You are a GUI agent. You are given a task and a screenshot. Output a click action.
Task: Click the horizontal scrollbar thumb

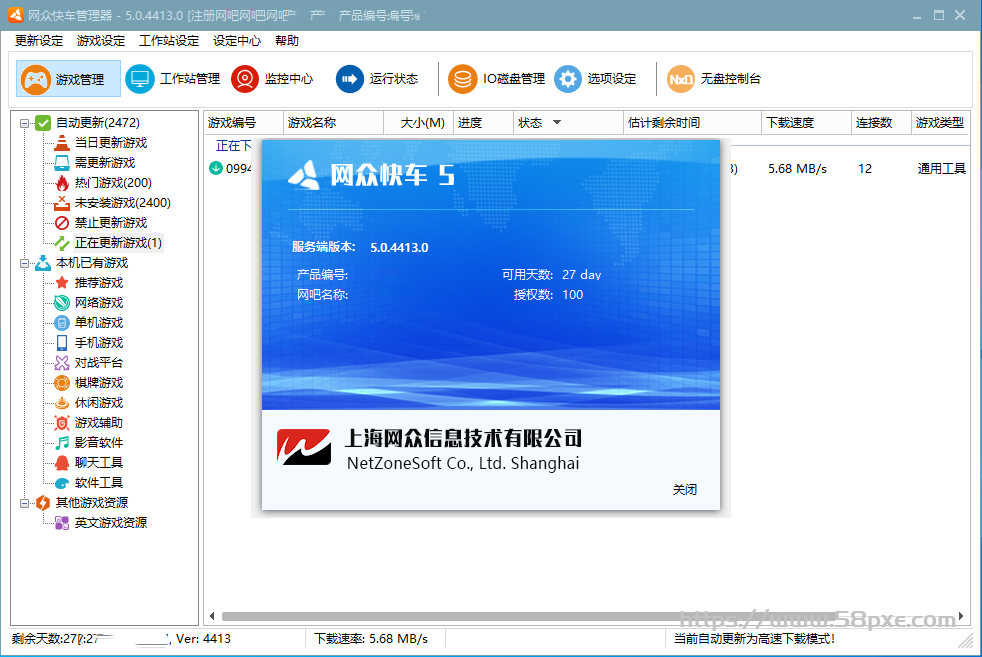529,616
